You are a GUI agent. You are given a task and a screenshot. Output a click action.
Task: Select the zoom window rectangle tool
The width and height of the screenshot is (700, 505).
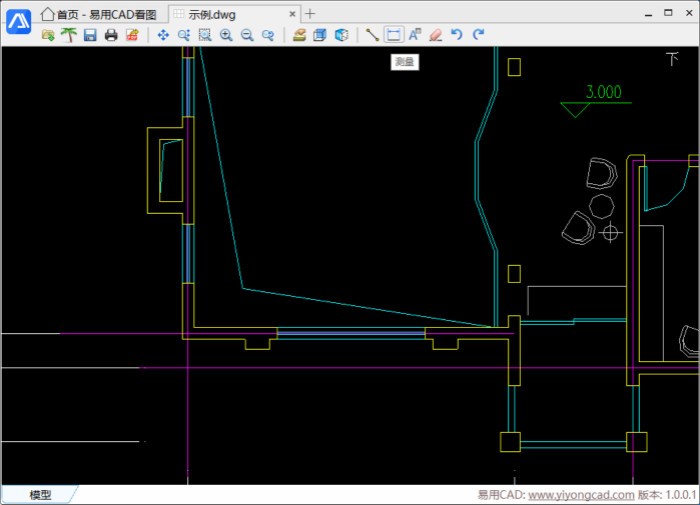(x=205, y=35)
